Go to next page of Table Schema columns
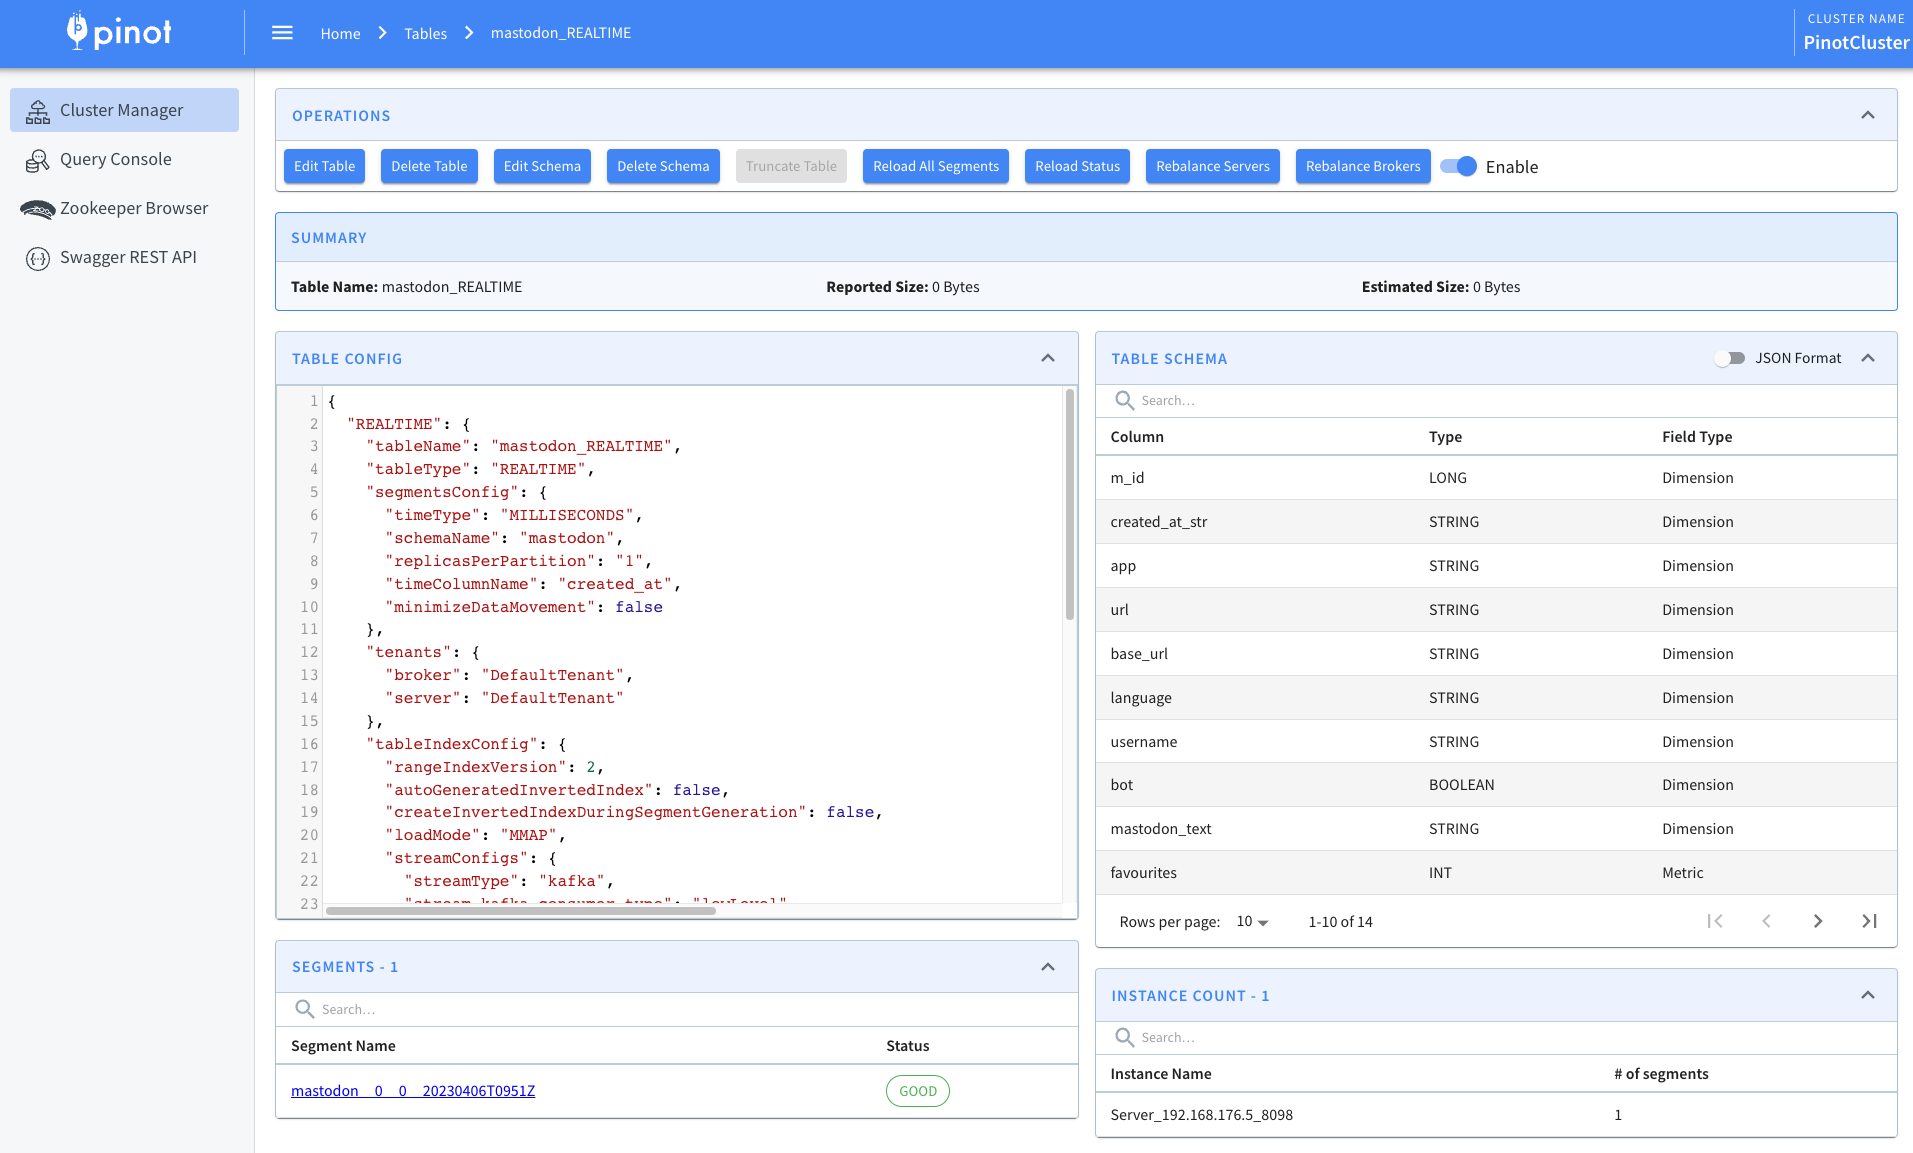The height and width of the screenshot is (1153, 1913). 1818,921
